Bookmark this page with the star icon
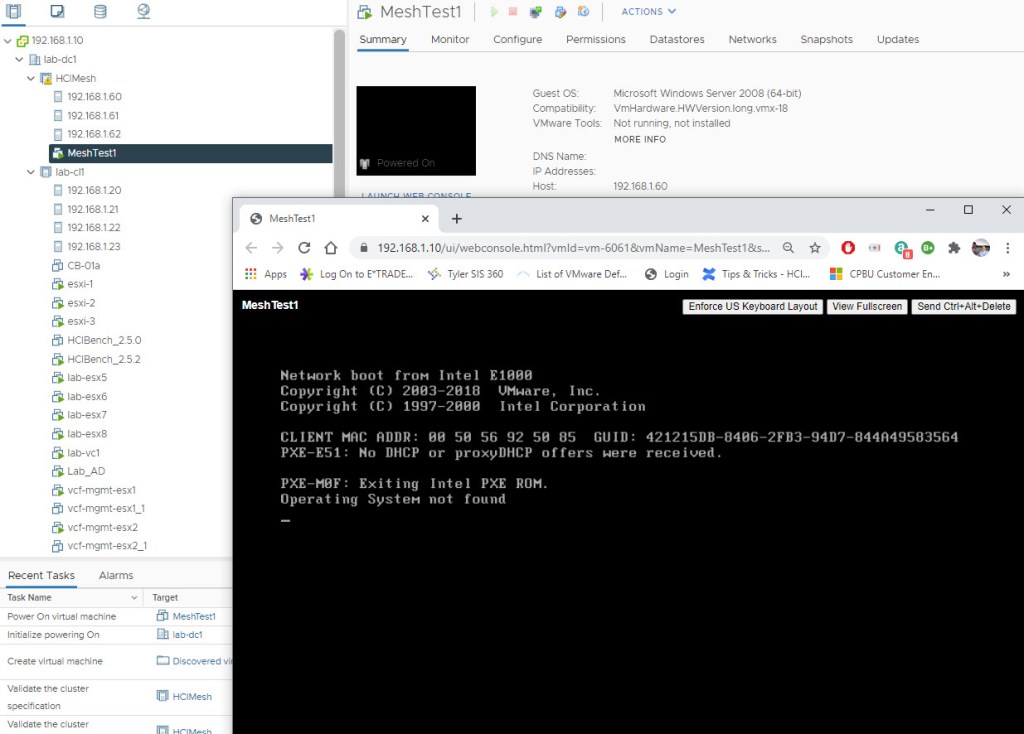The image size is (1024, 734). pyautogui.click(x=815, y=248)
